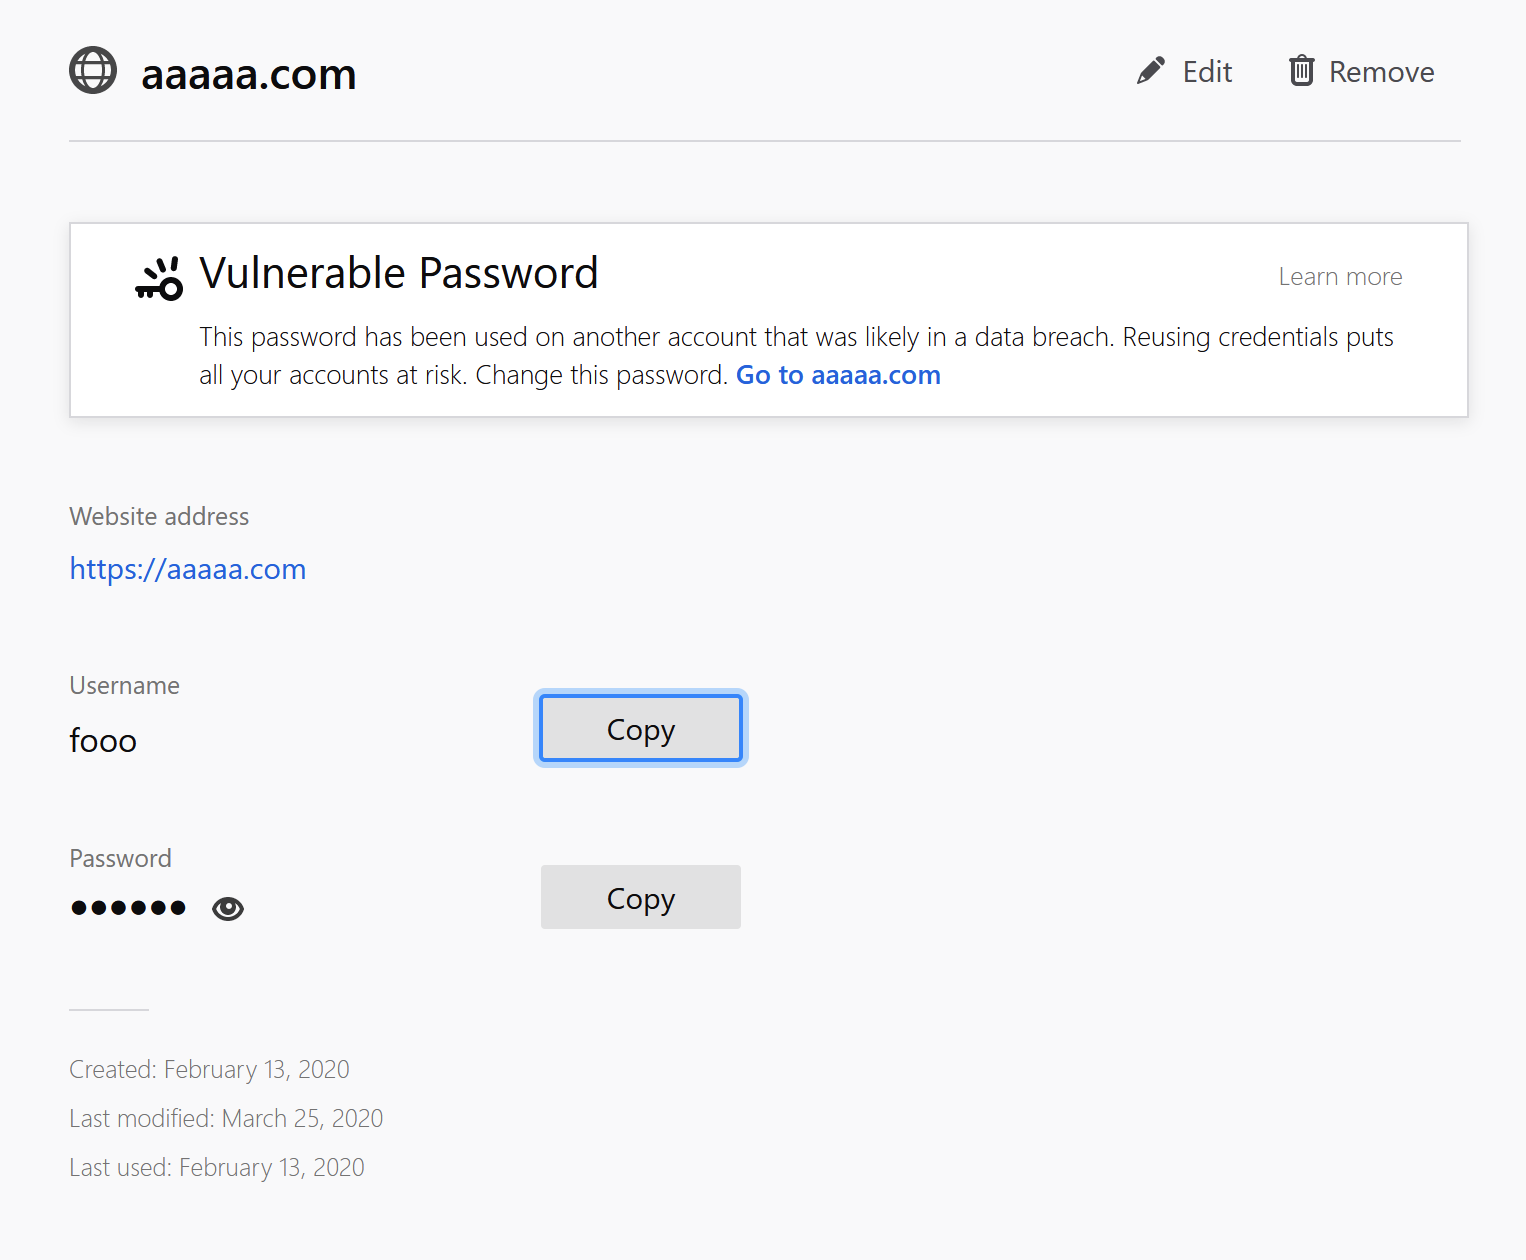Click the breached key alert icon

(x=160, y=279)
